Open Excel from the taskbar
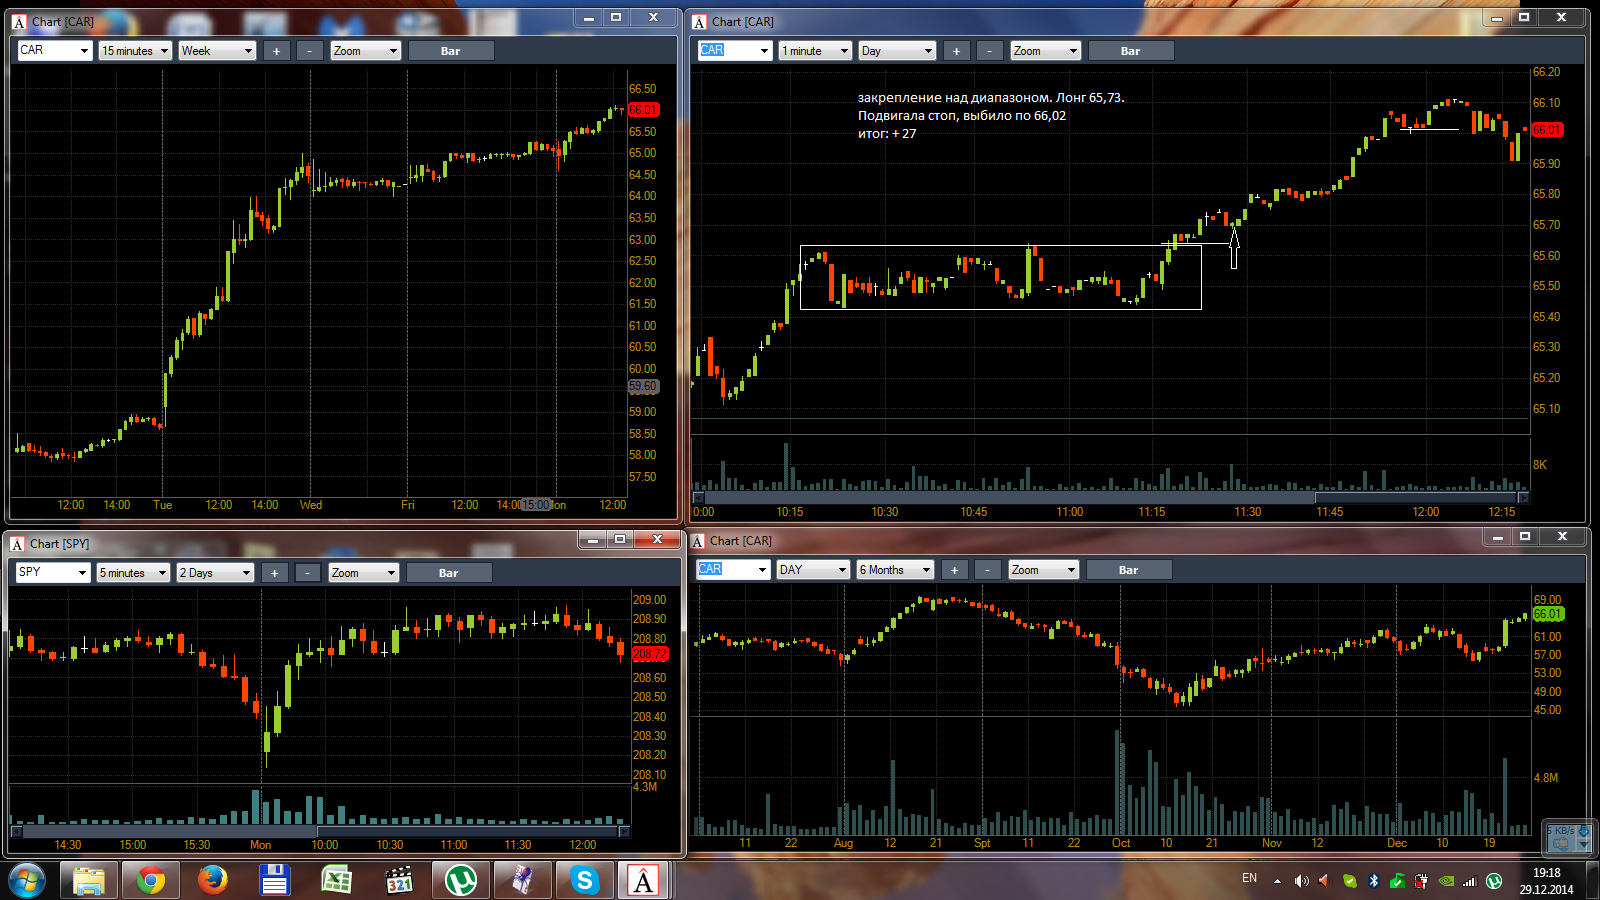 (336, 881)
